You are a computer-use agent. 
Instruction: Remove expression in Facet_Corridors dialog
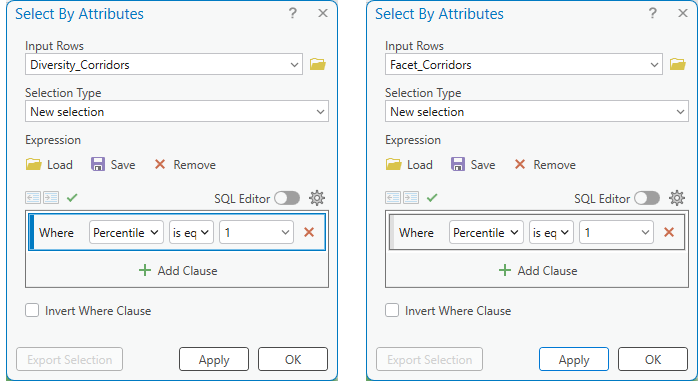tap(545, 165)
